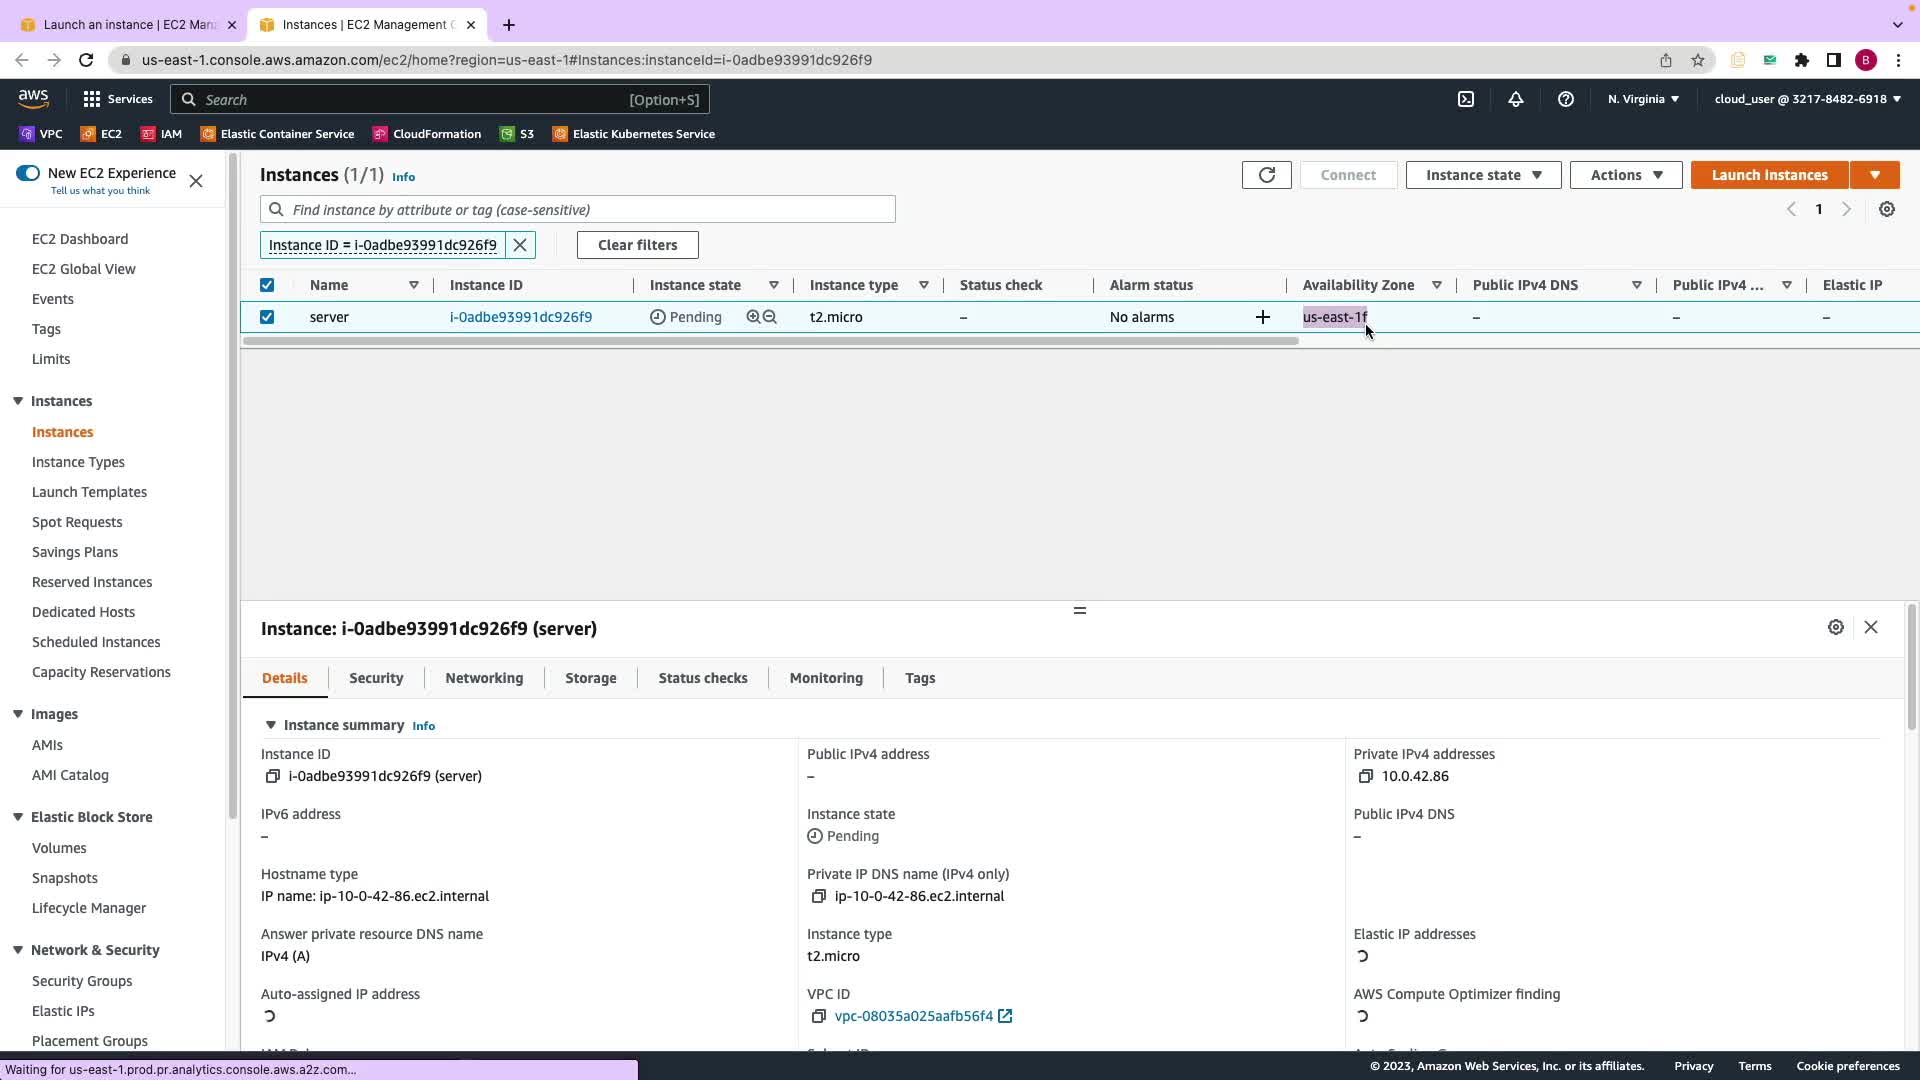Viewport: 1920px width, 1080px height.
Task: Copy the private IPv4 address 10.0.42.86
Action: point(1366,777)
